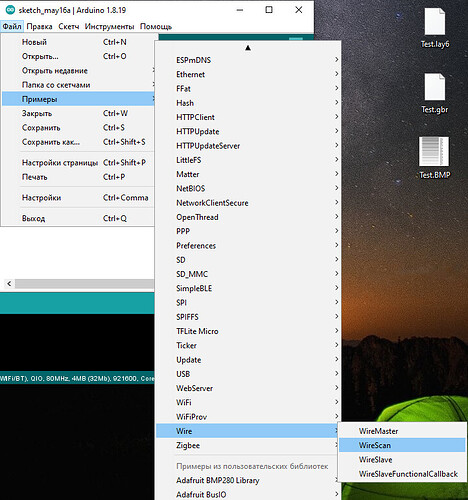Screen dimensions: 468x500
Task: Expand TFLite Micro examples
Action: [248, 331]
